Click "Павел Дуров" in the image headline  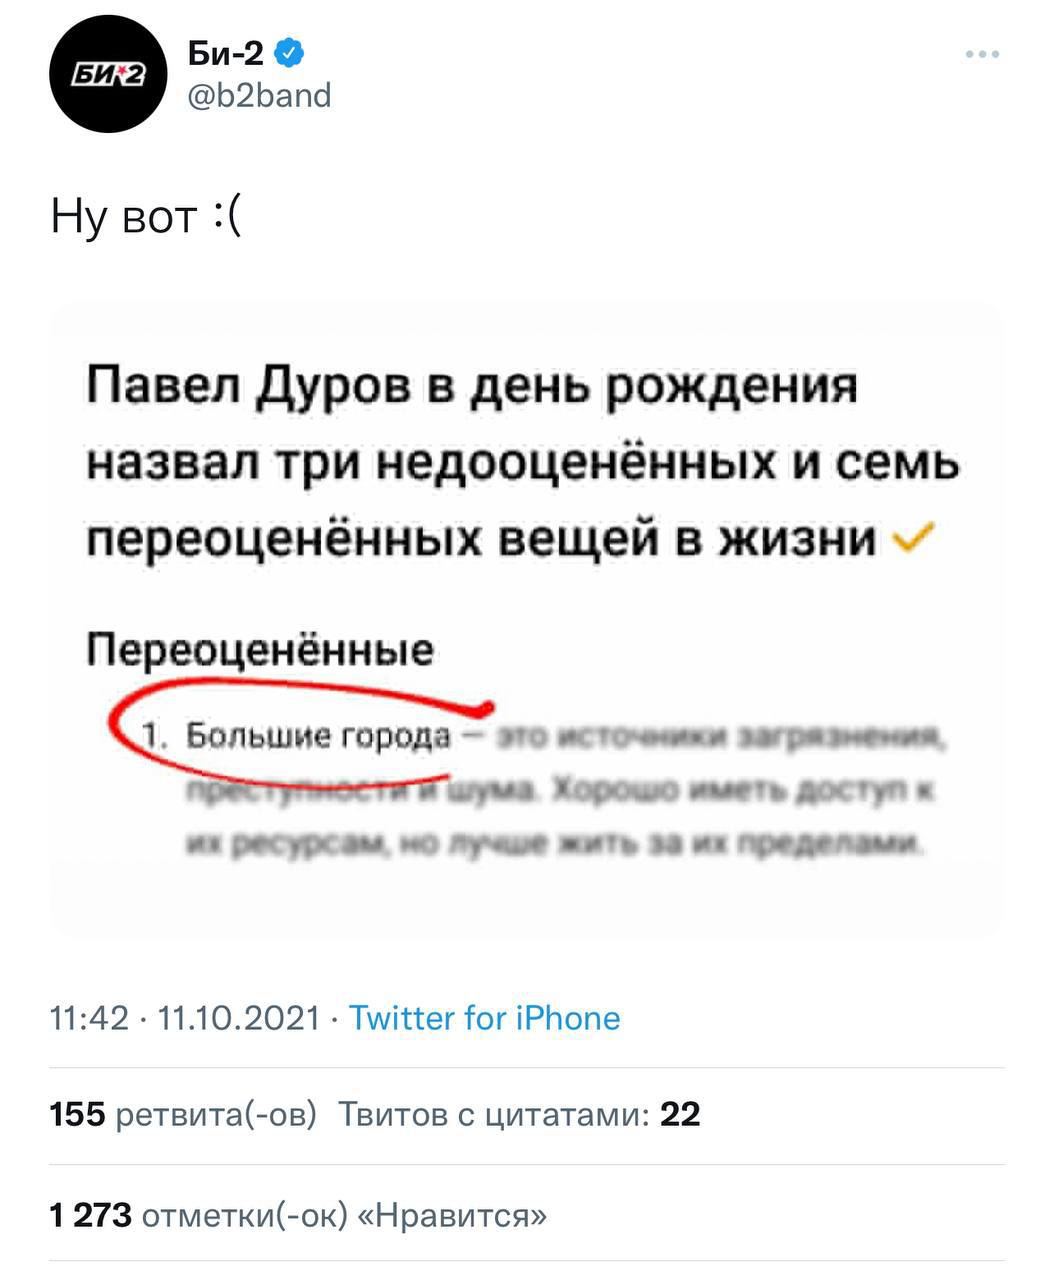tap(243, 384)
